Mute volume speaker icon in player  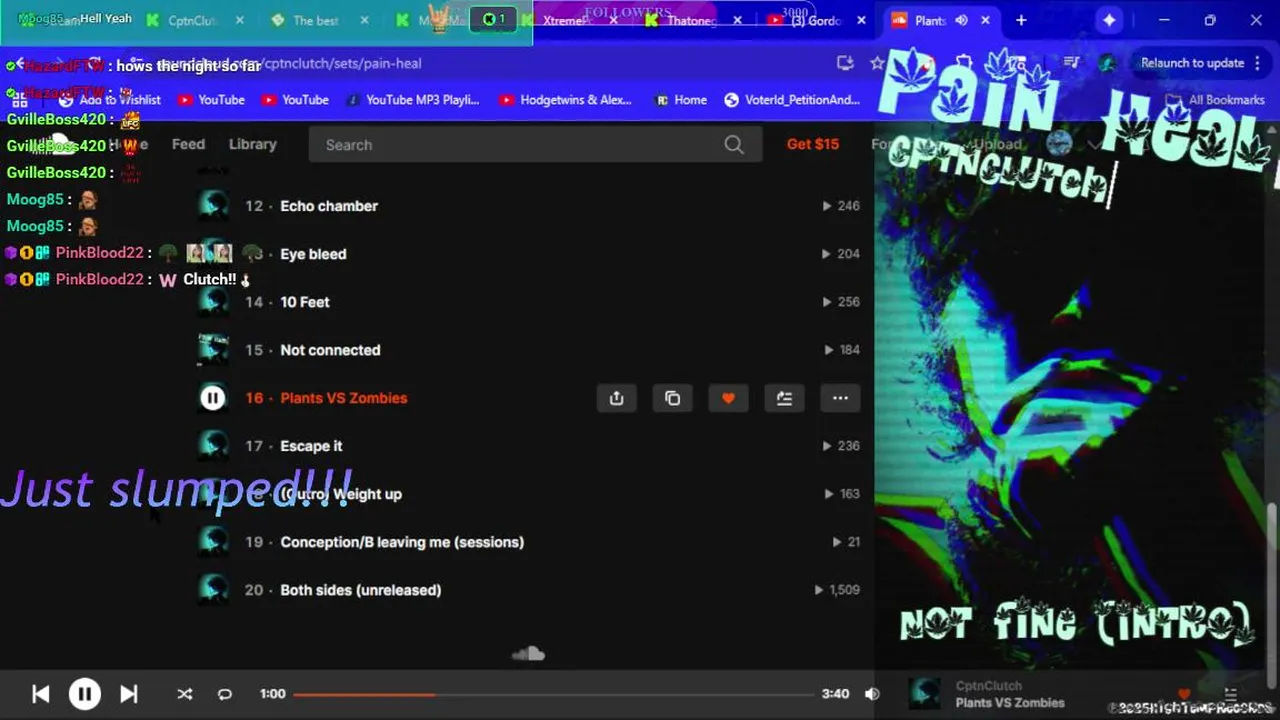(x=872, y=694)
